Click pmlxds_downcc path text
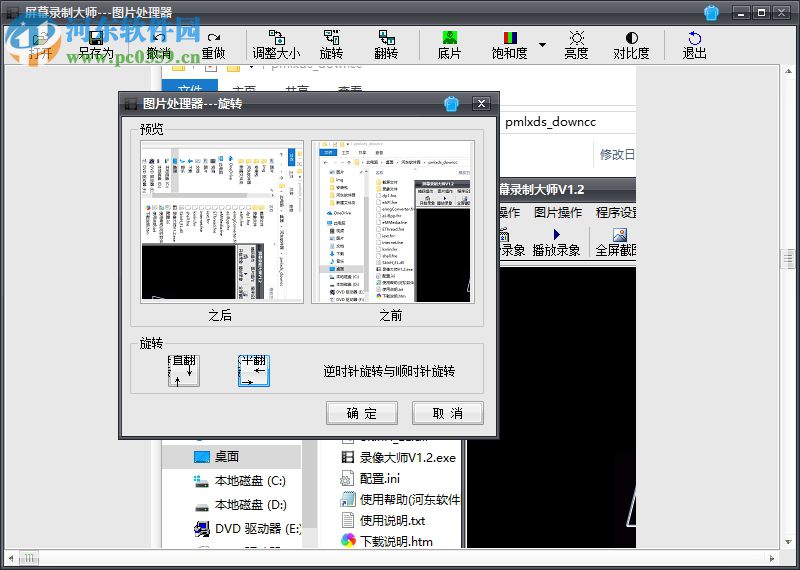The height and width of the screenshot is (570, 800). 551,122
